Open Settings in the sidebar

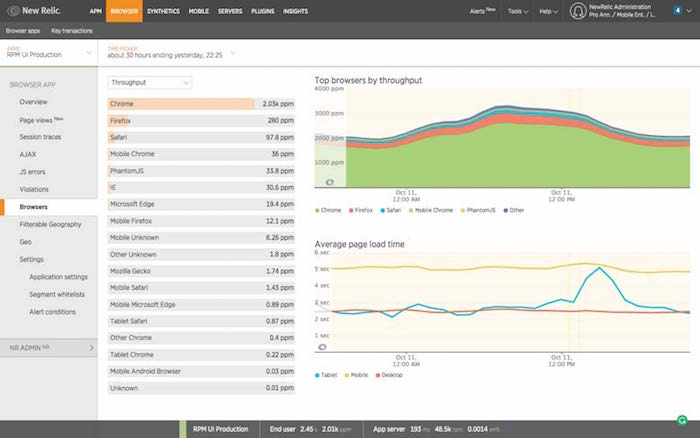31,259
